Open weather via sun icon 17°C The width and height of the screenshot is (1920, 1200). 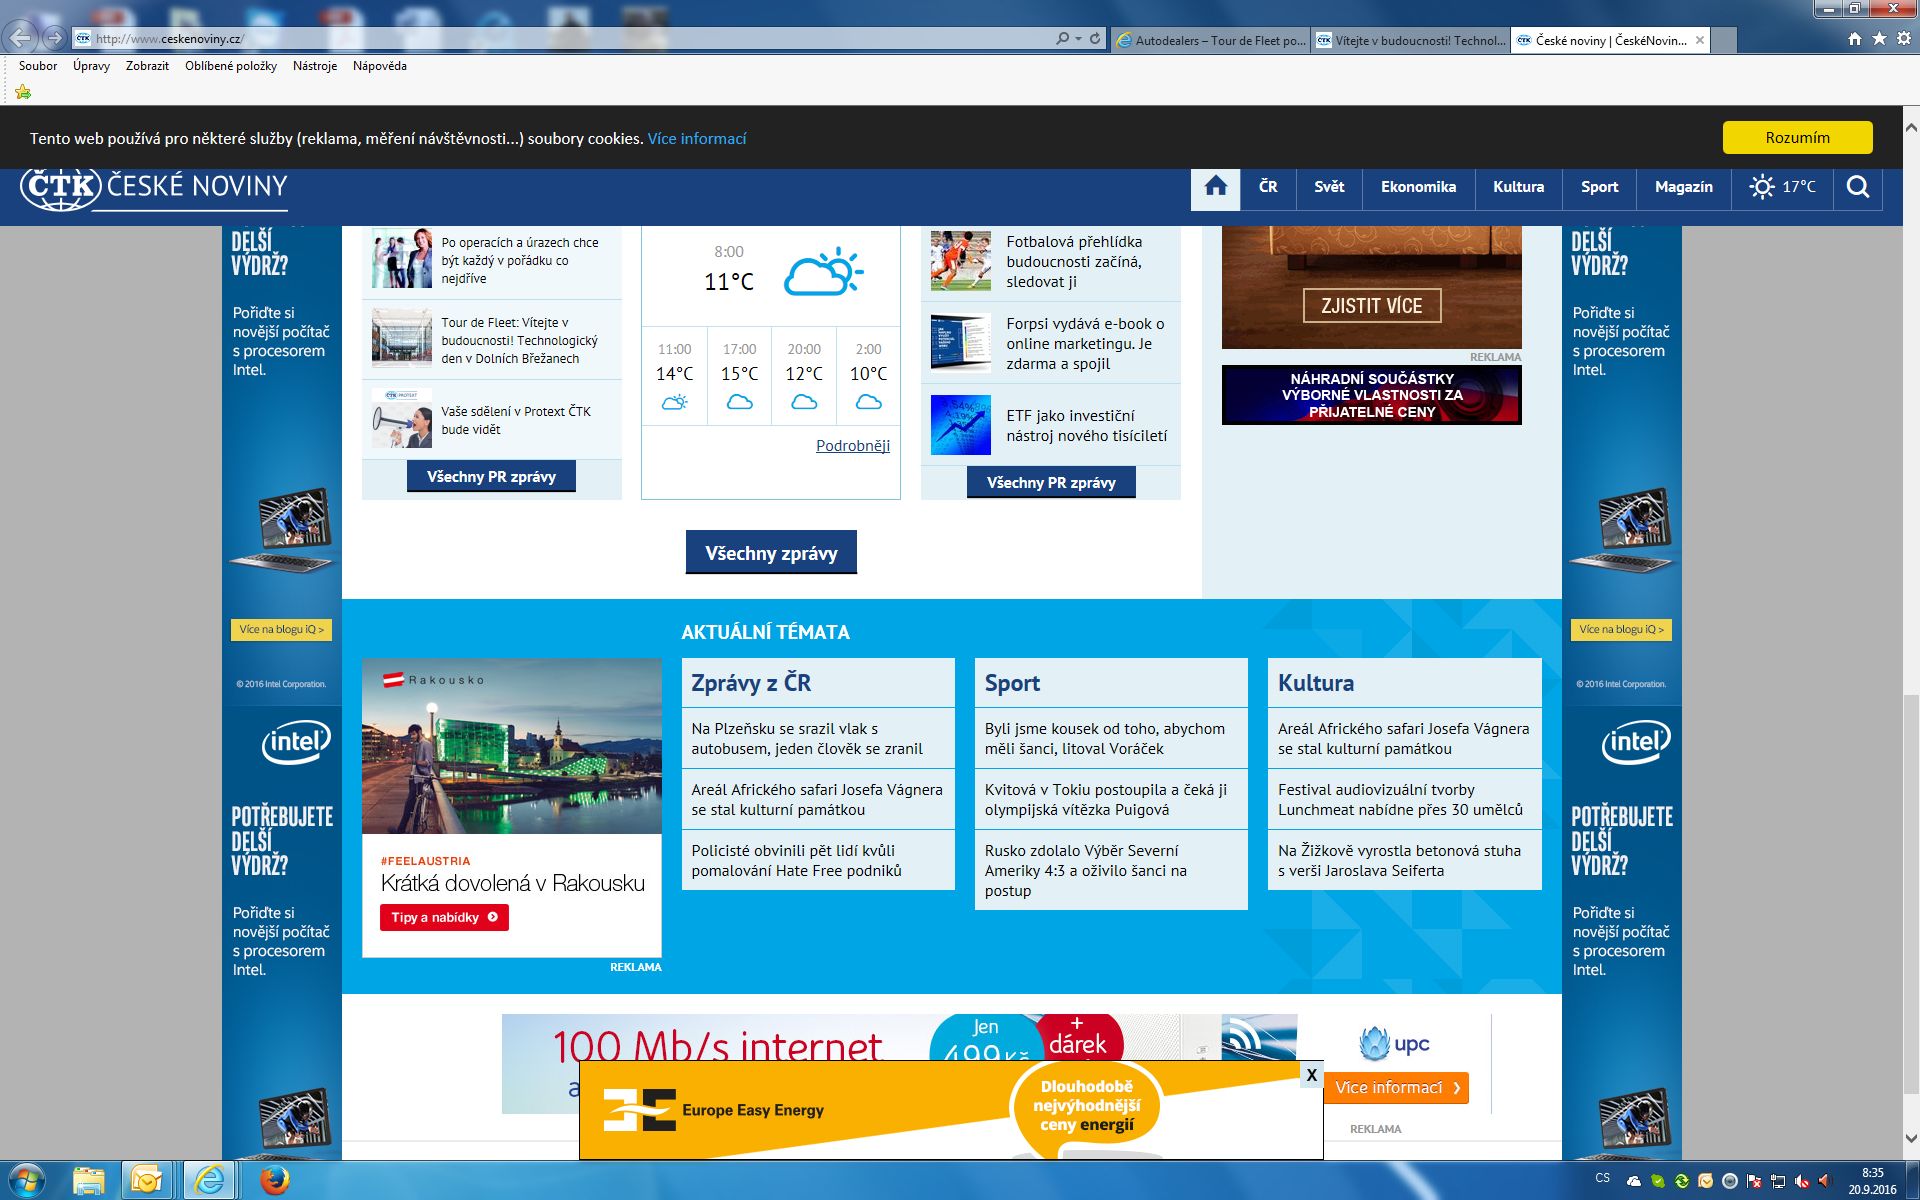(x=1782, y=187)
